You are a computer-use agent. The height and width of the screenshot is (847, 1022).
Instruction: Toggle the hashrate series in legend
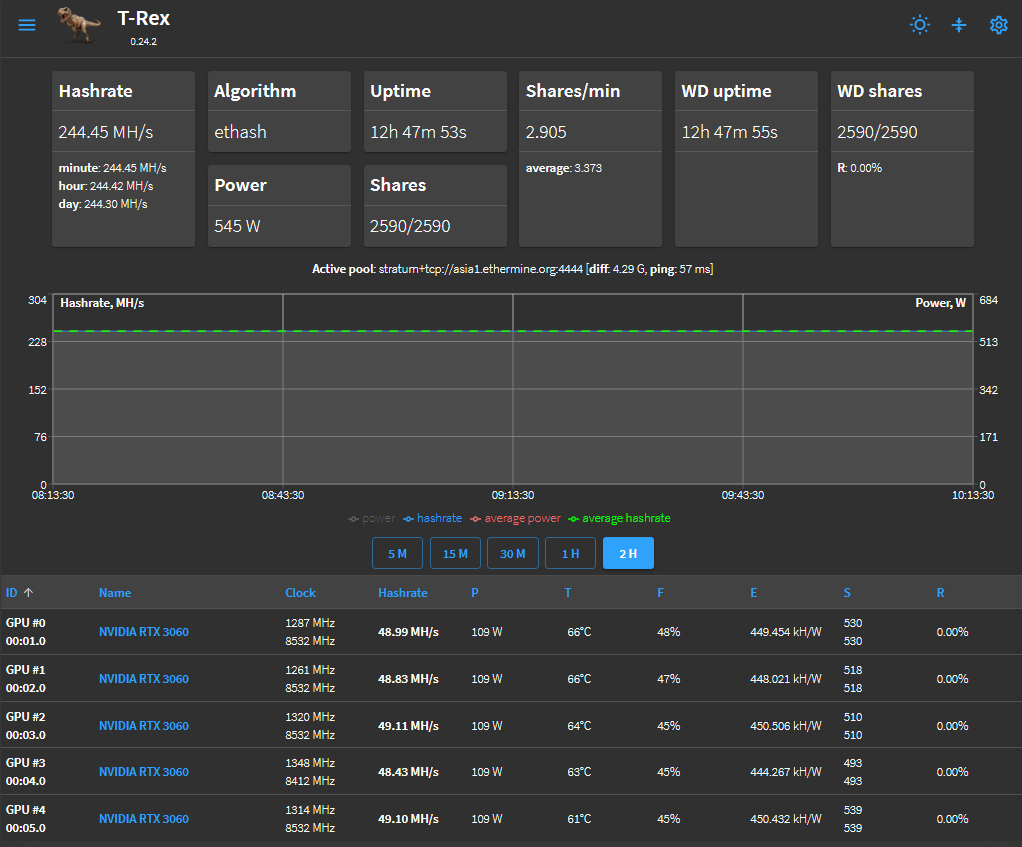tap(432, 519)
